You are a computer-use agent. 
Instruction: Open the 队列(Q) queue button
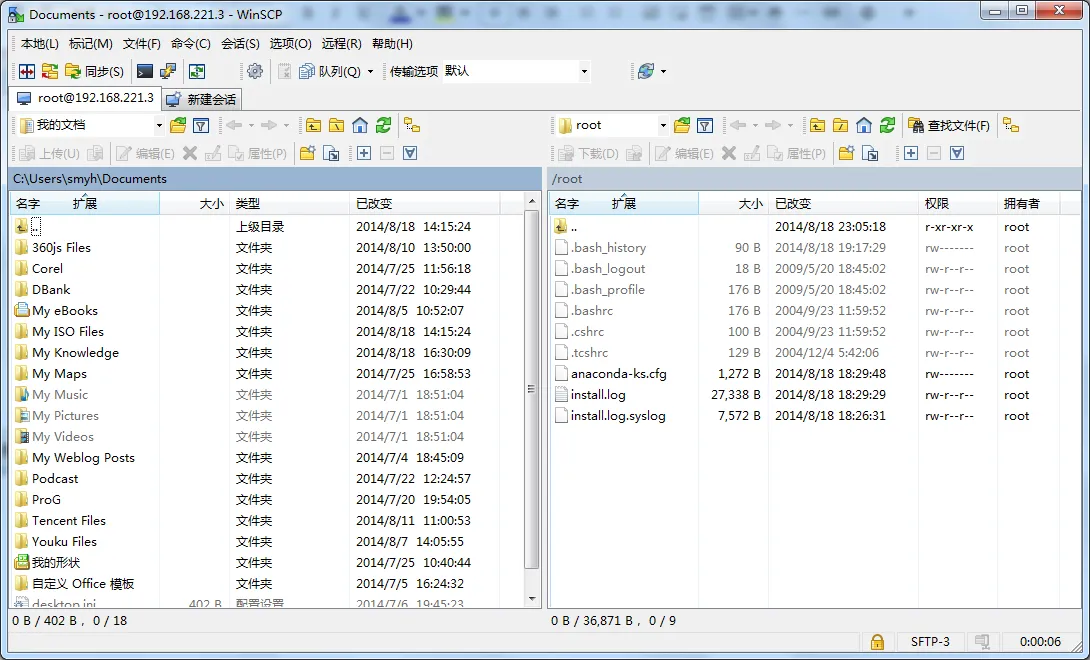(x=330, y=71)
